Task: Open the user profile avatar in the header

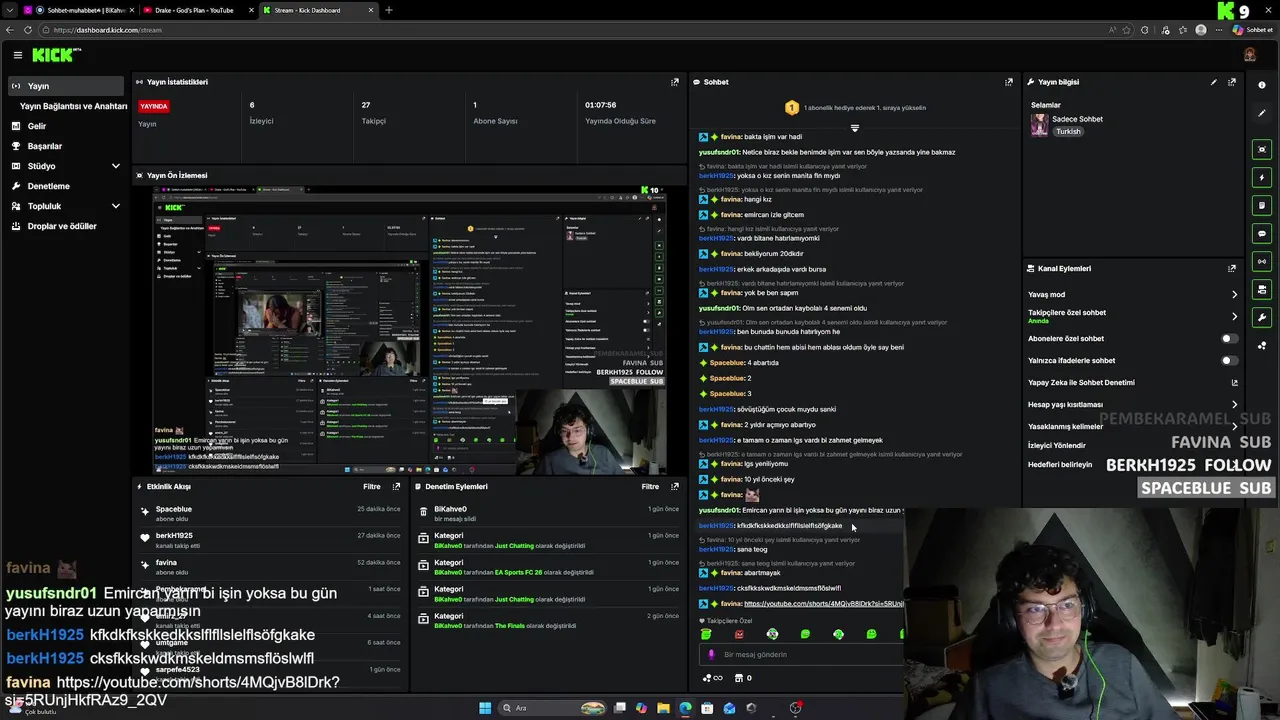Action: (x=1249, y=55)
